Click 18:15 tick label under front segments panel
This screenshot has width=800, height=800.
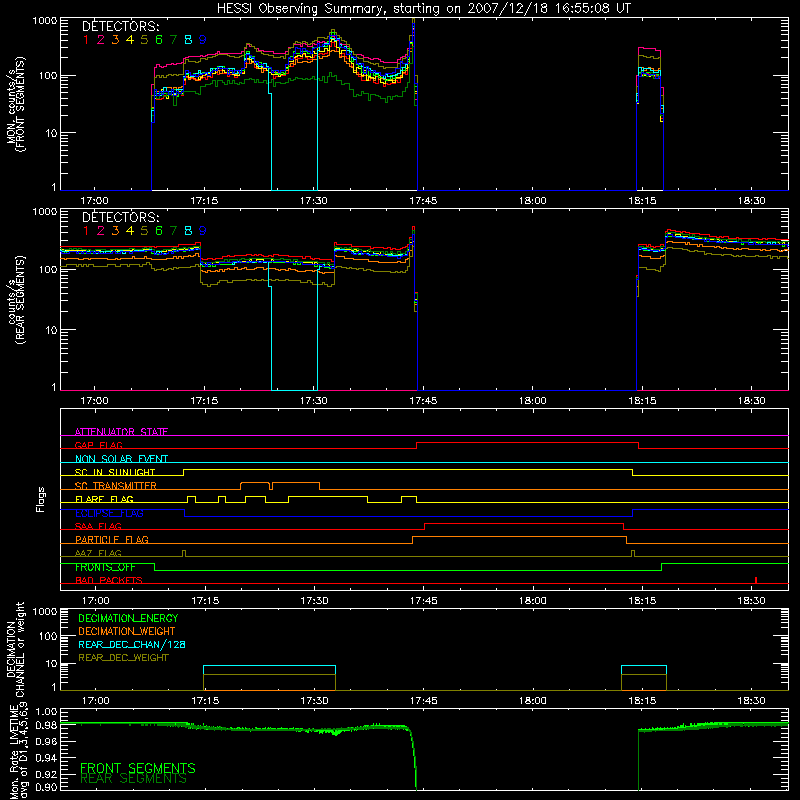(x=642, y=201)
